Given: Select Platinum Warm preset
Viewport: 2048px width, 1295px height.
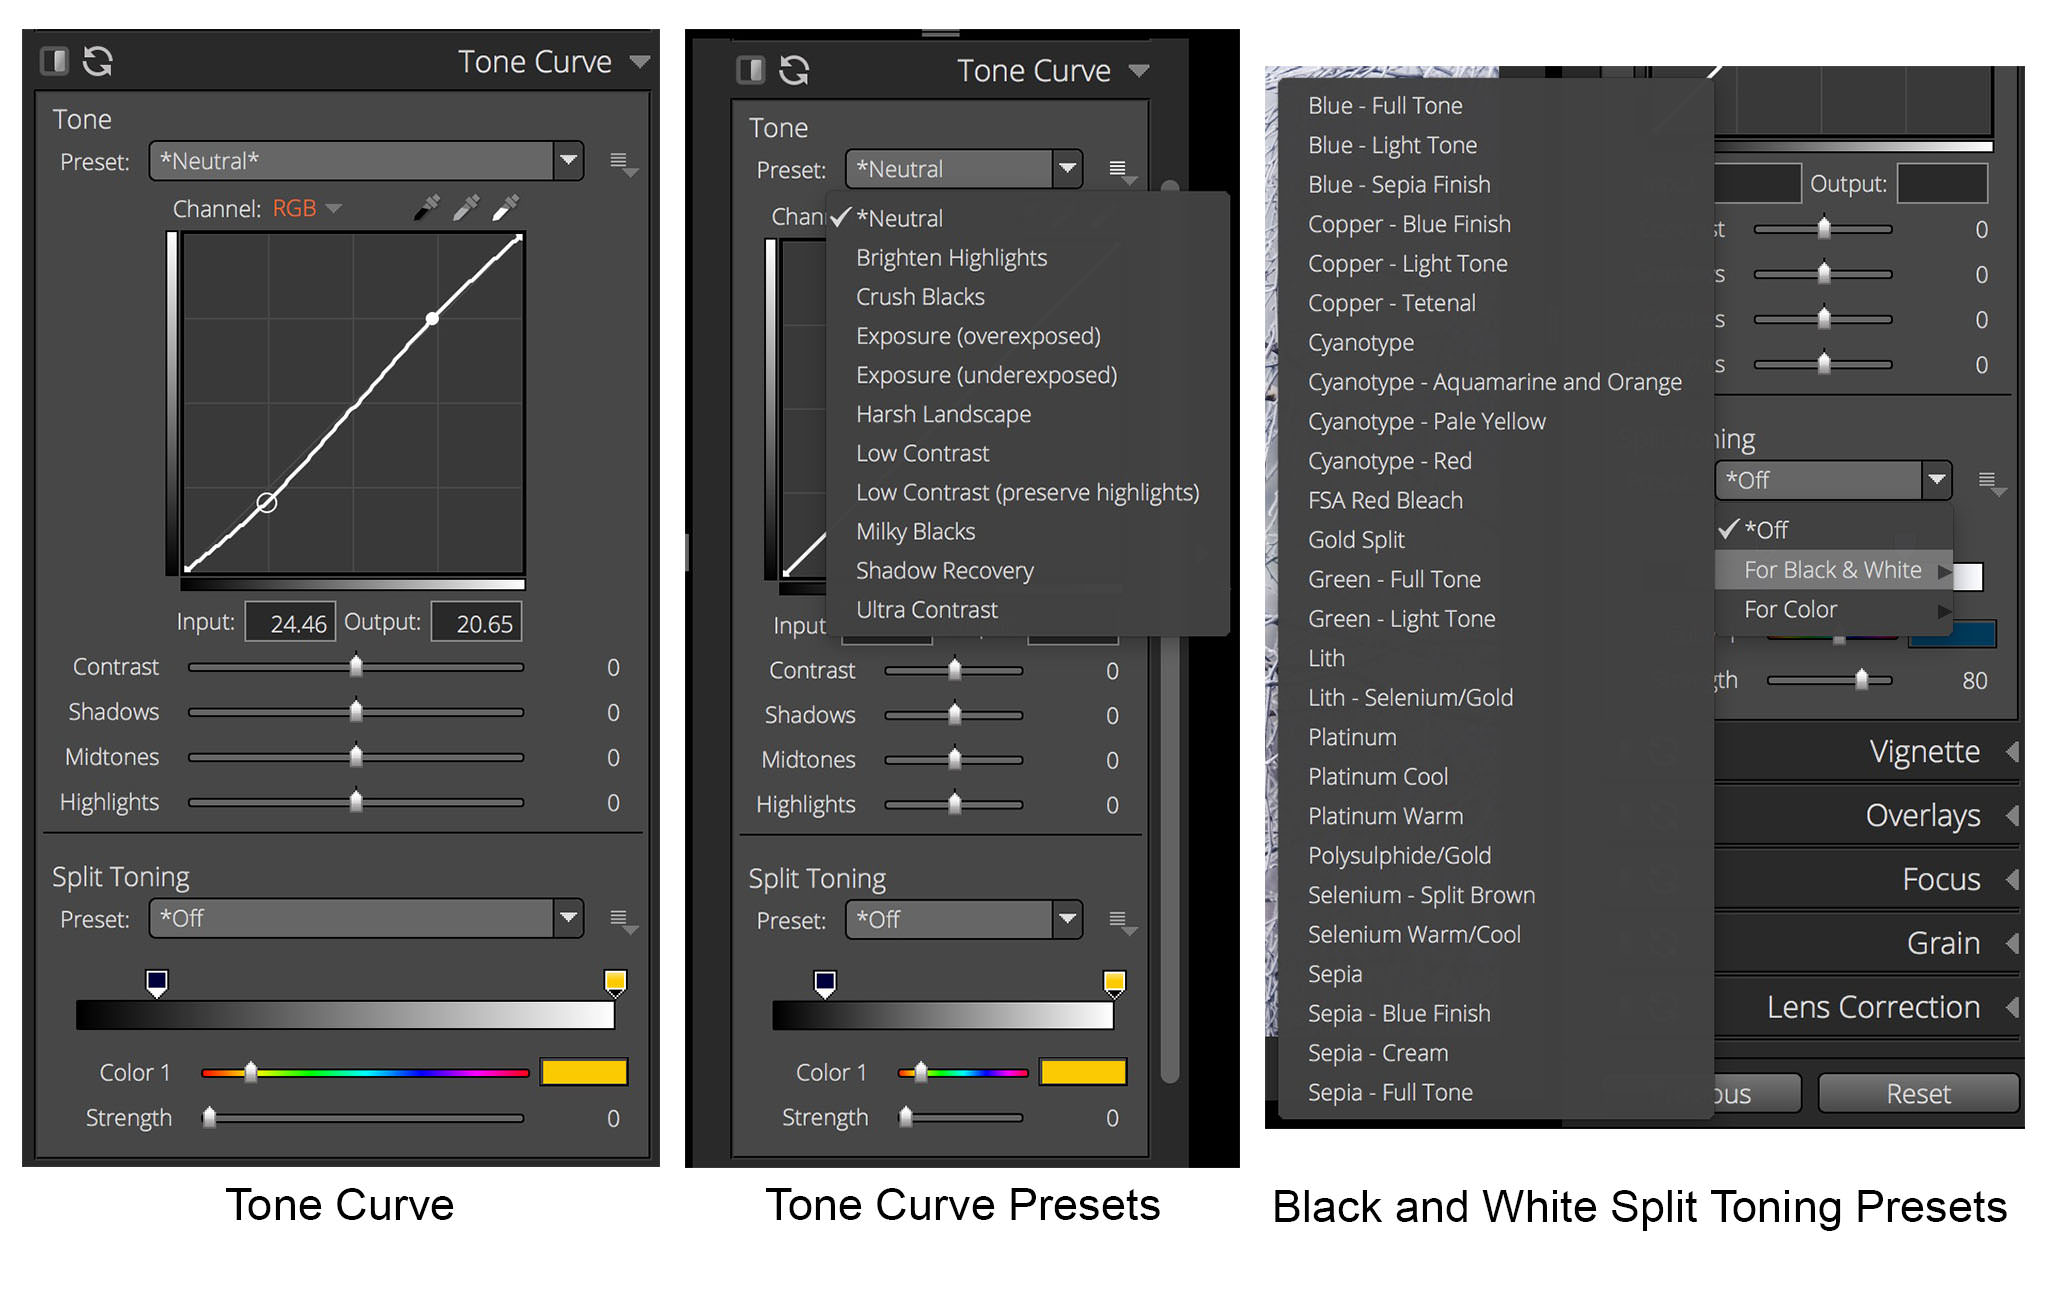Looking at the screenshot, I should (1385, 815).
